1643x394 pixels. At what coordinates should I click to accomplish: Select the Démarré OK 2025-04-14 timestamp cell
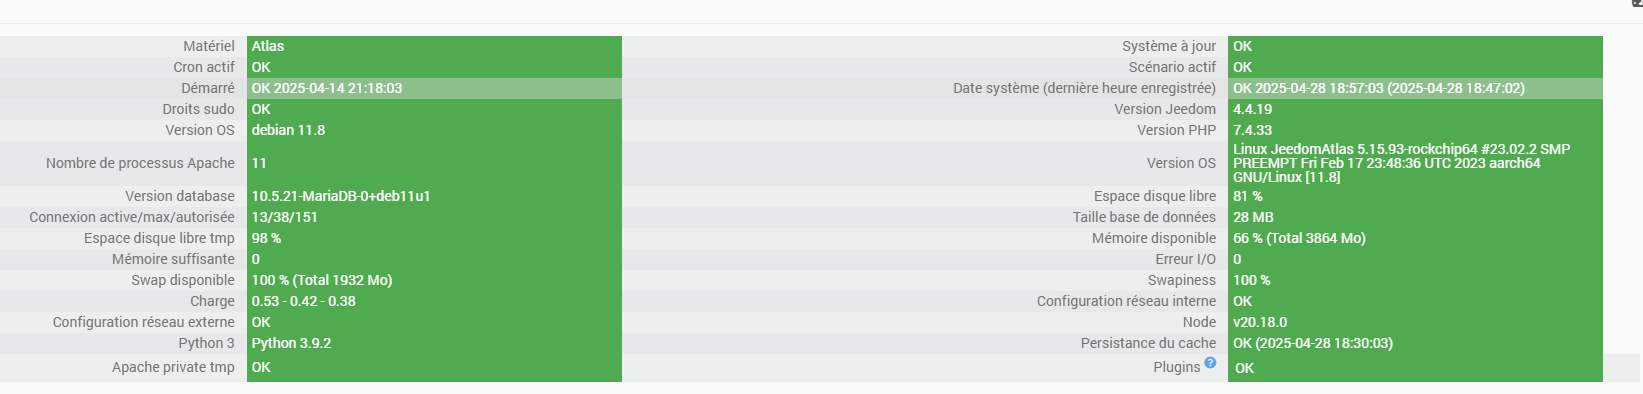(x=434, y=88)
